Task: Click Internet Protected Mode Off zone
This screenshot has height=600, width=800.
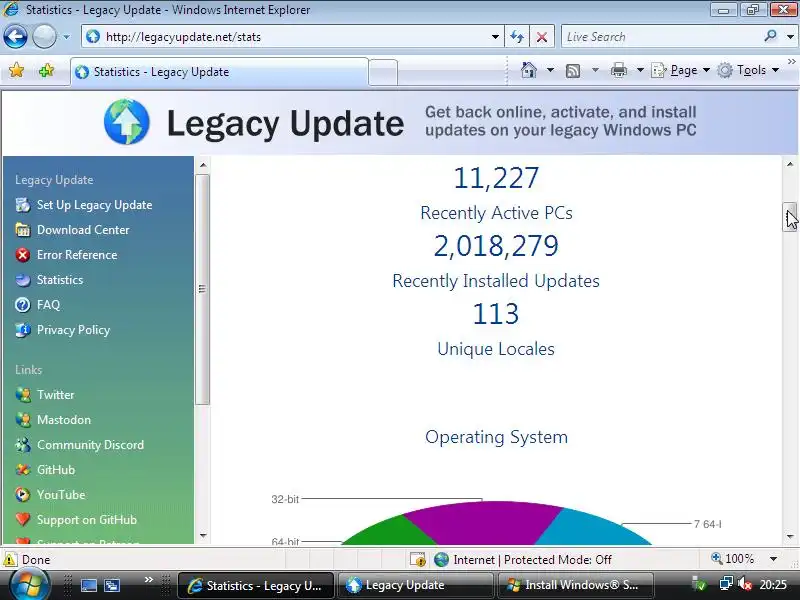Action: click(x=522, y=560)
